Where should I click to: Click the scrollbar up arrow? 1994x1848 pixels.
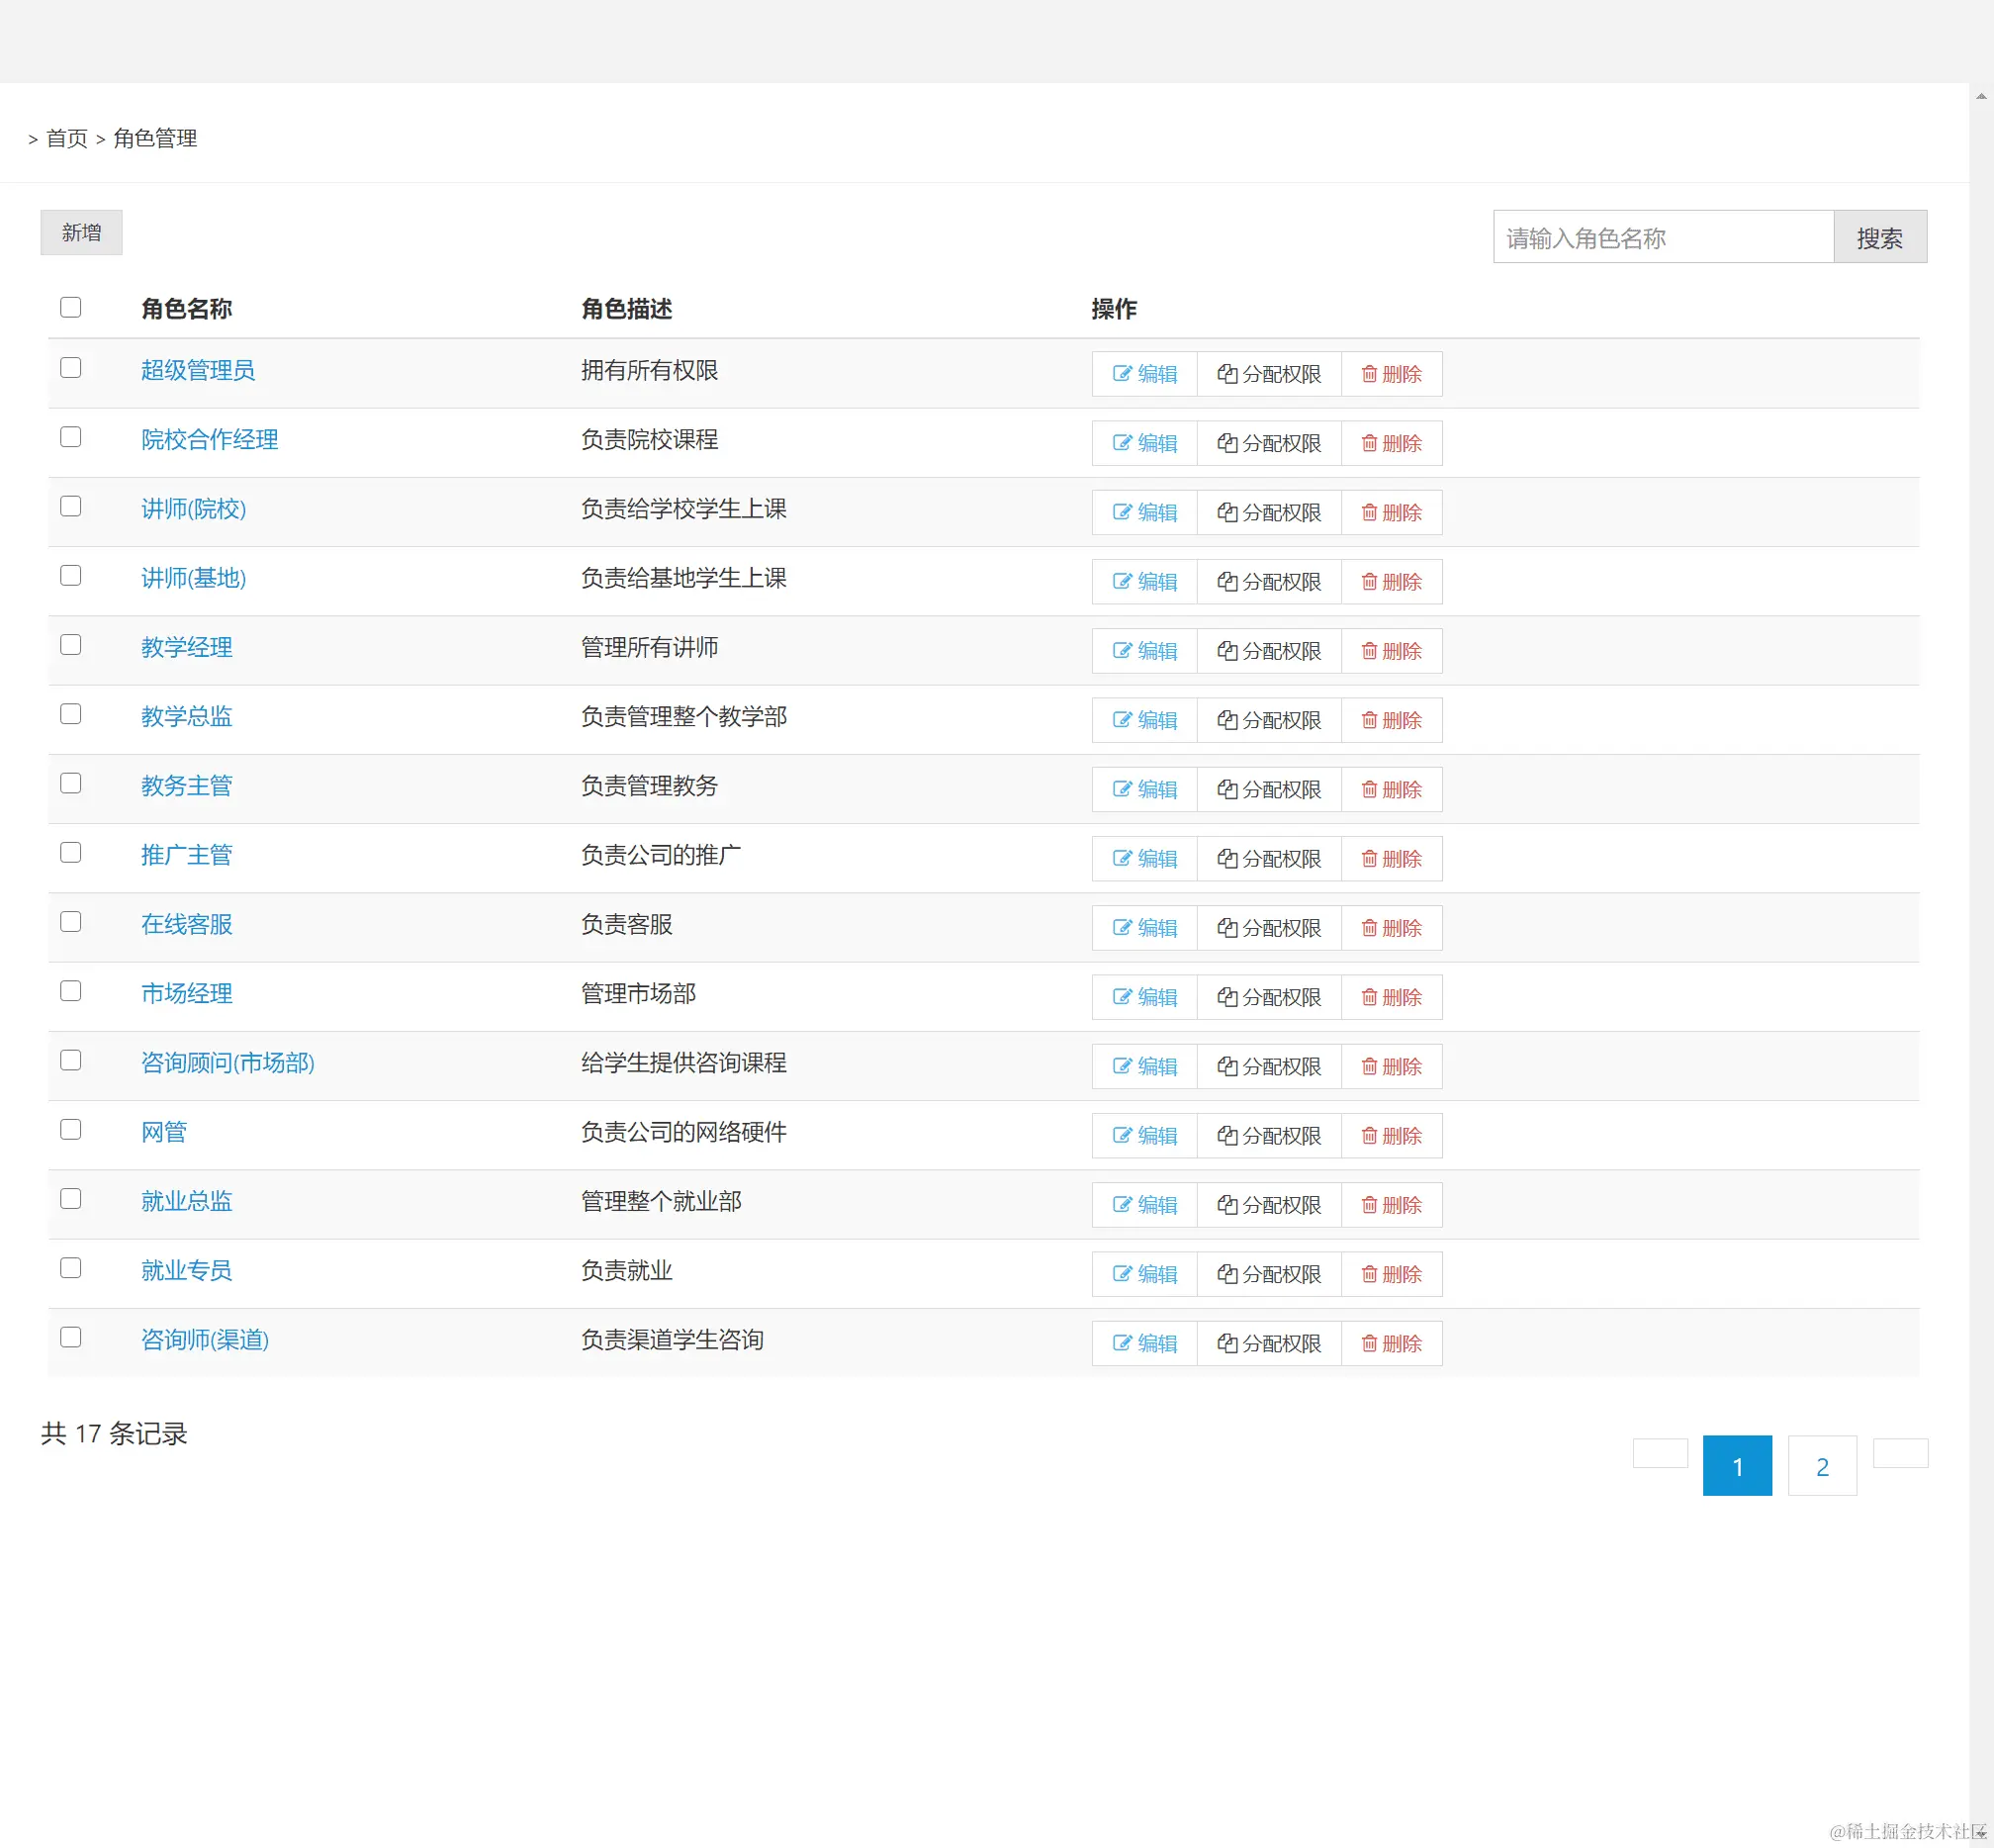tap(1980, 96)
